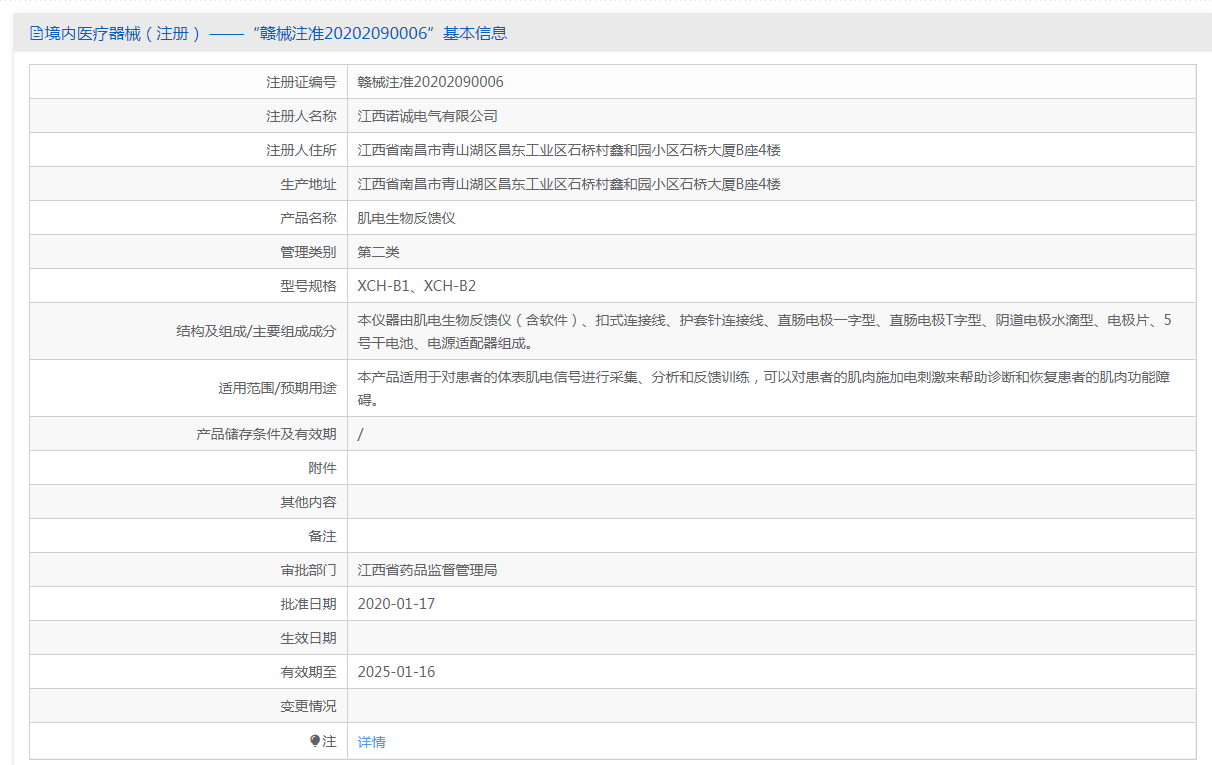Click the product name 肌电生物反馈仪
Screen dimensions: 1212x765
(x=406, y=218)
